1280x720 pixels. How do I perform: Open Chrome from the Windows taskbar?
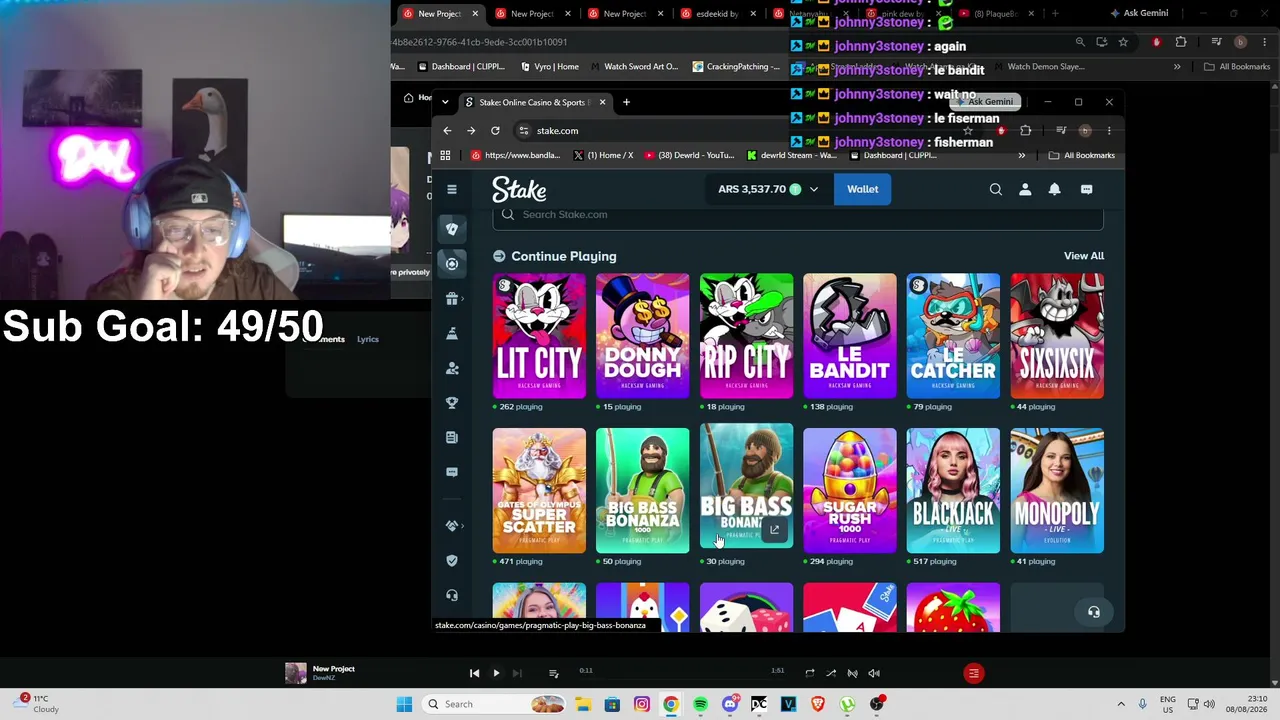click(x=671, y=704)
